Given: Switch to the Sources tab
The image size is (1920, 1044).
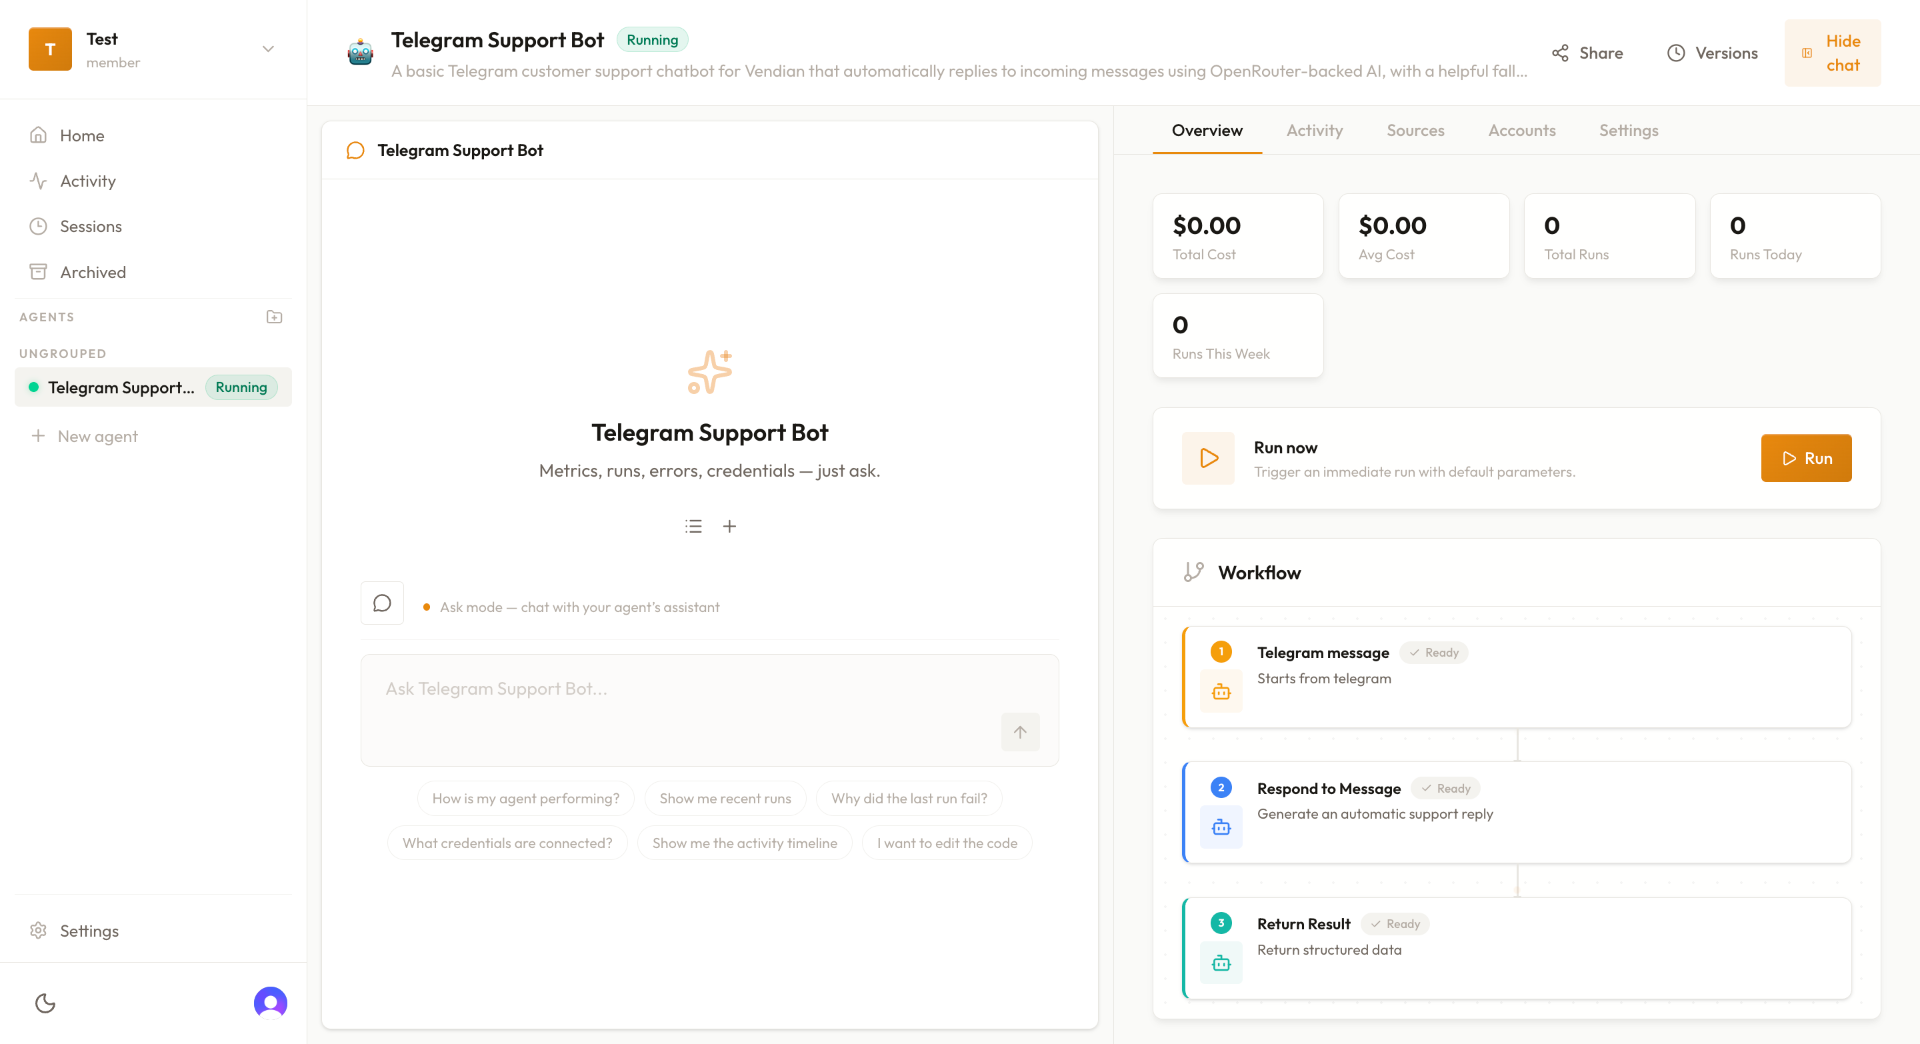Looking at the screenshot, I should (x=1415, y=131).
